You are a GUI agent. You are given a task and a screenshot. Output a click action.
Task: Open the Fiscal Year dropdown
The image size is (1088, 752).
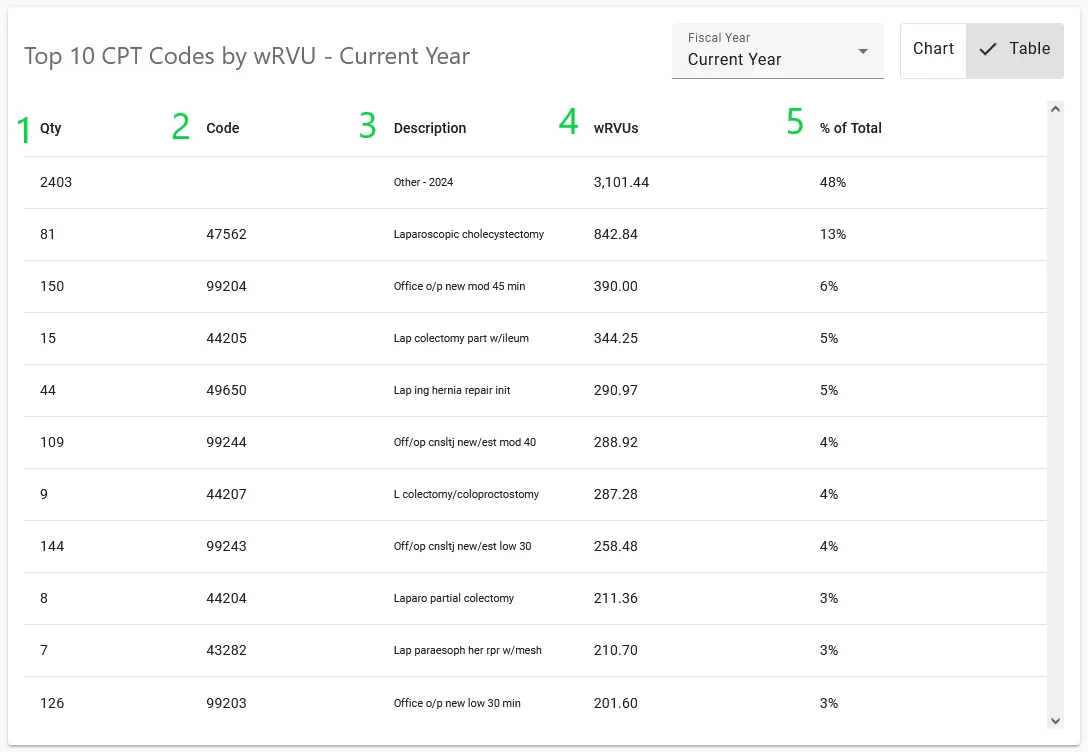pos(777,51)
